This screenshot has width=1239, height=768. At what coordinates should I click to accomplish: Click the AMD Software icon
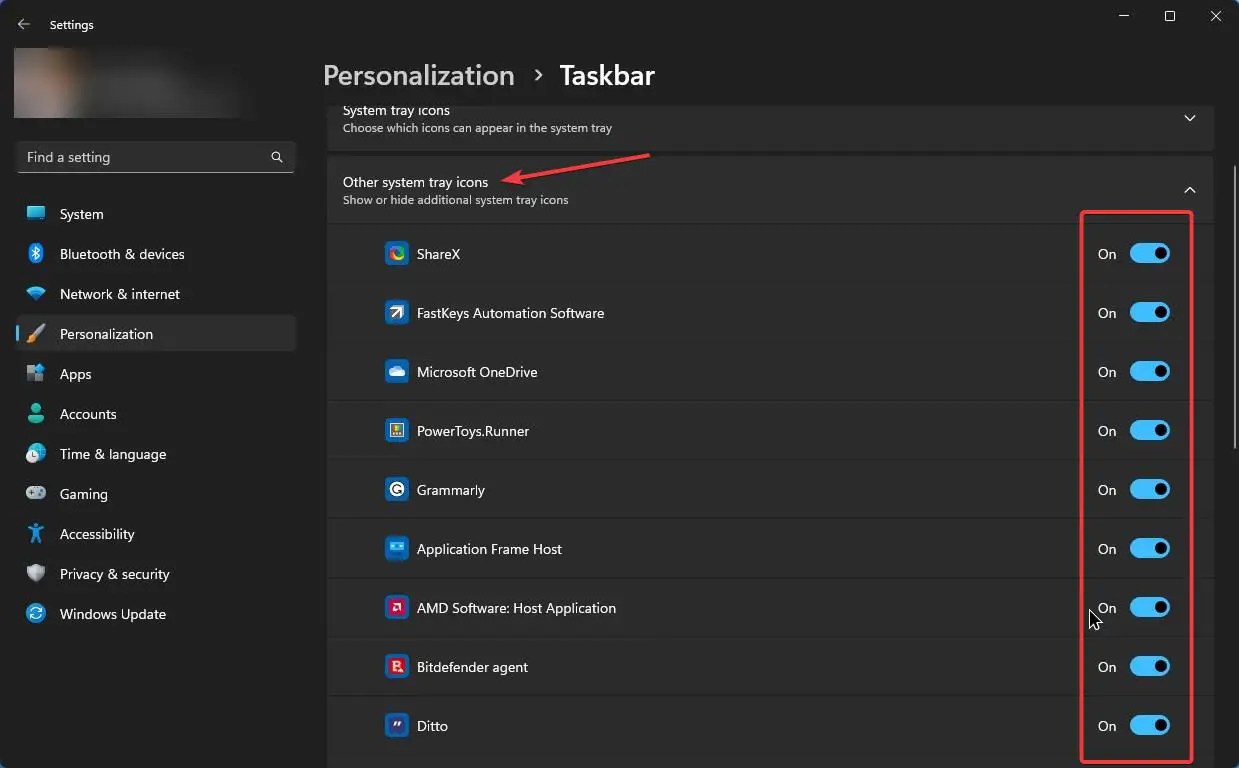click(x=396, y=607)
